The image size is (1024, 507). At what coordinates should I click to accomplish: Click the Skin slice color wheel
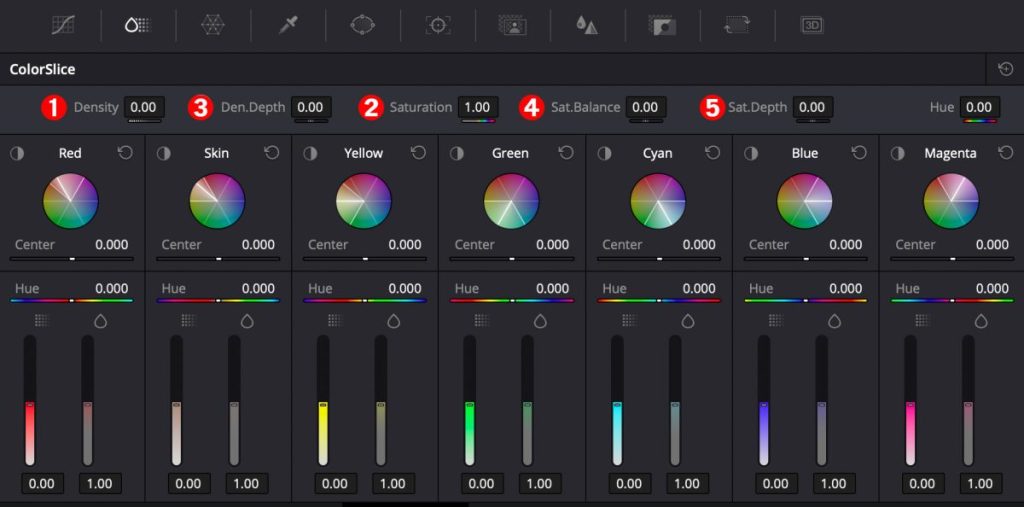click(217, 201)
